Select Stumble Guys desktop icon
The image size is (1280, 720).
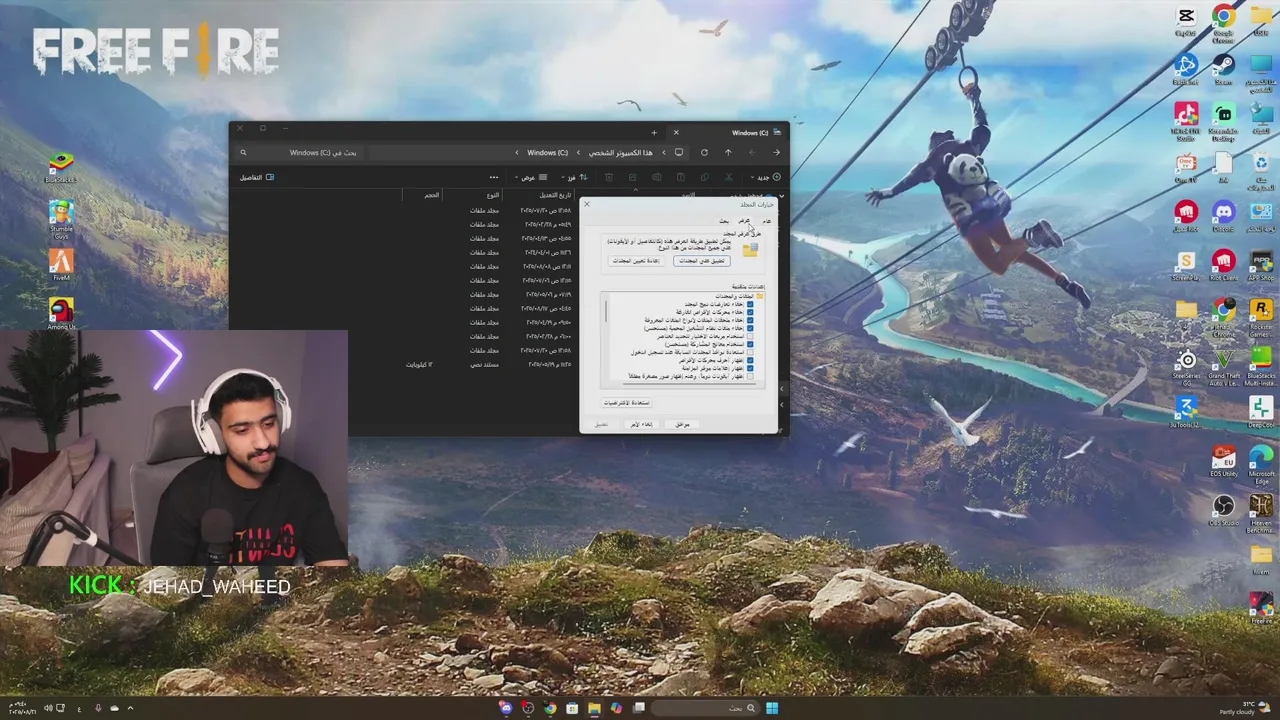[x=61, y=216]
